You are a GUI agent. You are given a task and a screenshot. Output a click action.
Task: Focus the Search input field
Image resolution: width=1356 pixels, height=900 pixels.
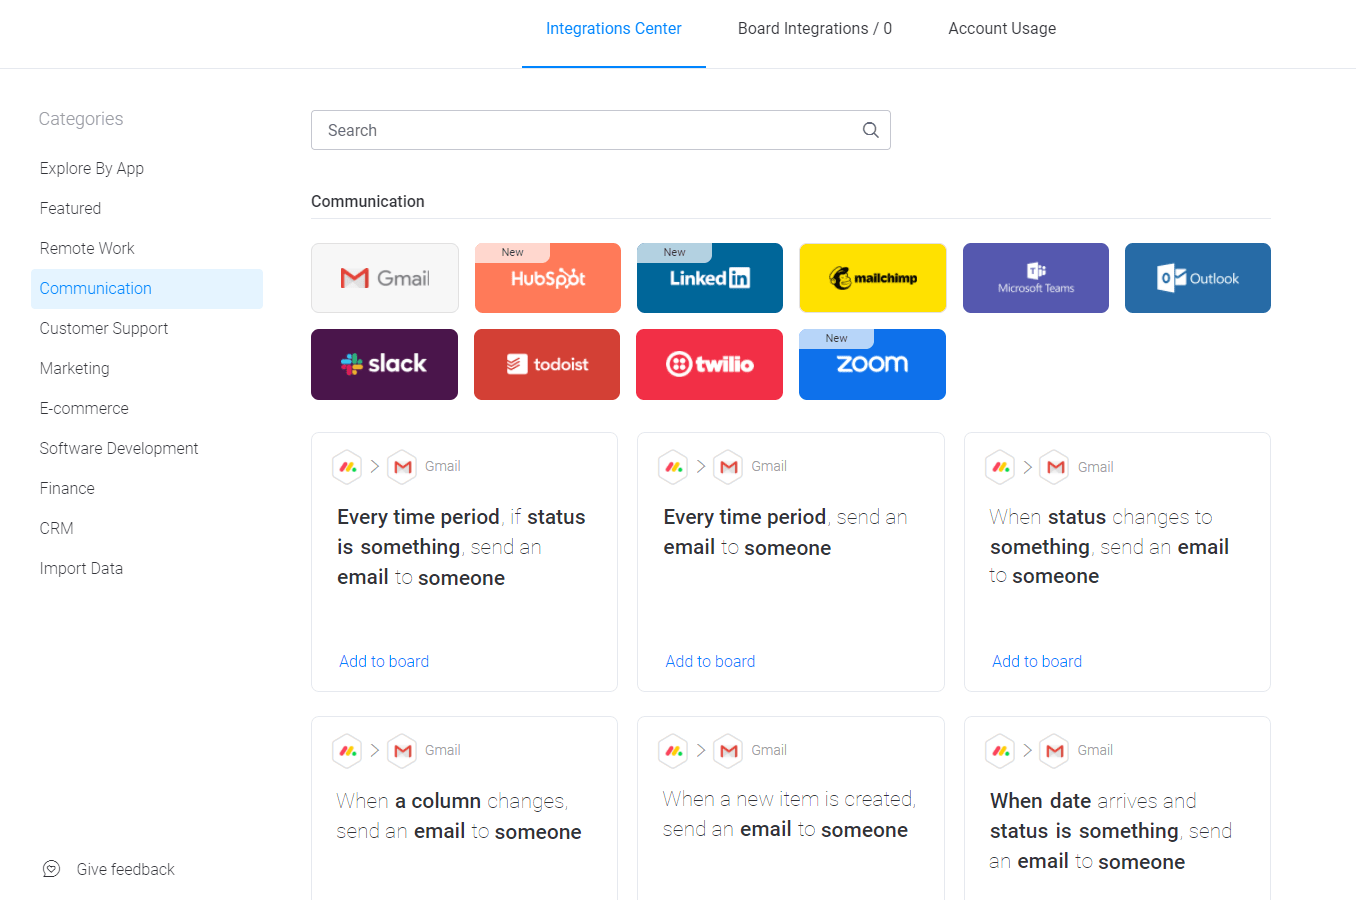601,130
